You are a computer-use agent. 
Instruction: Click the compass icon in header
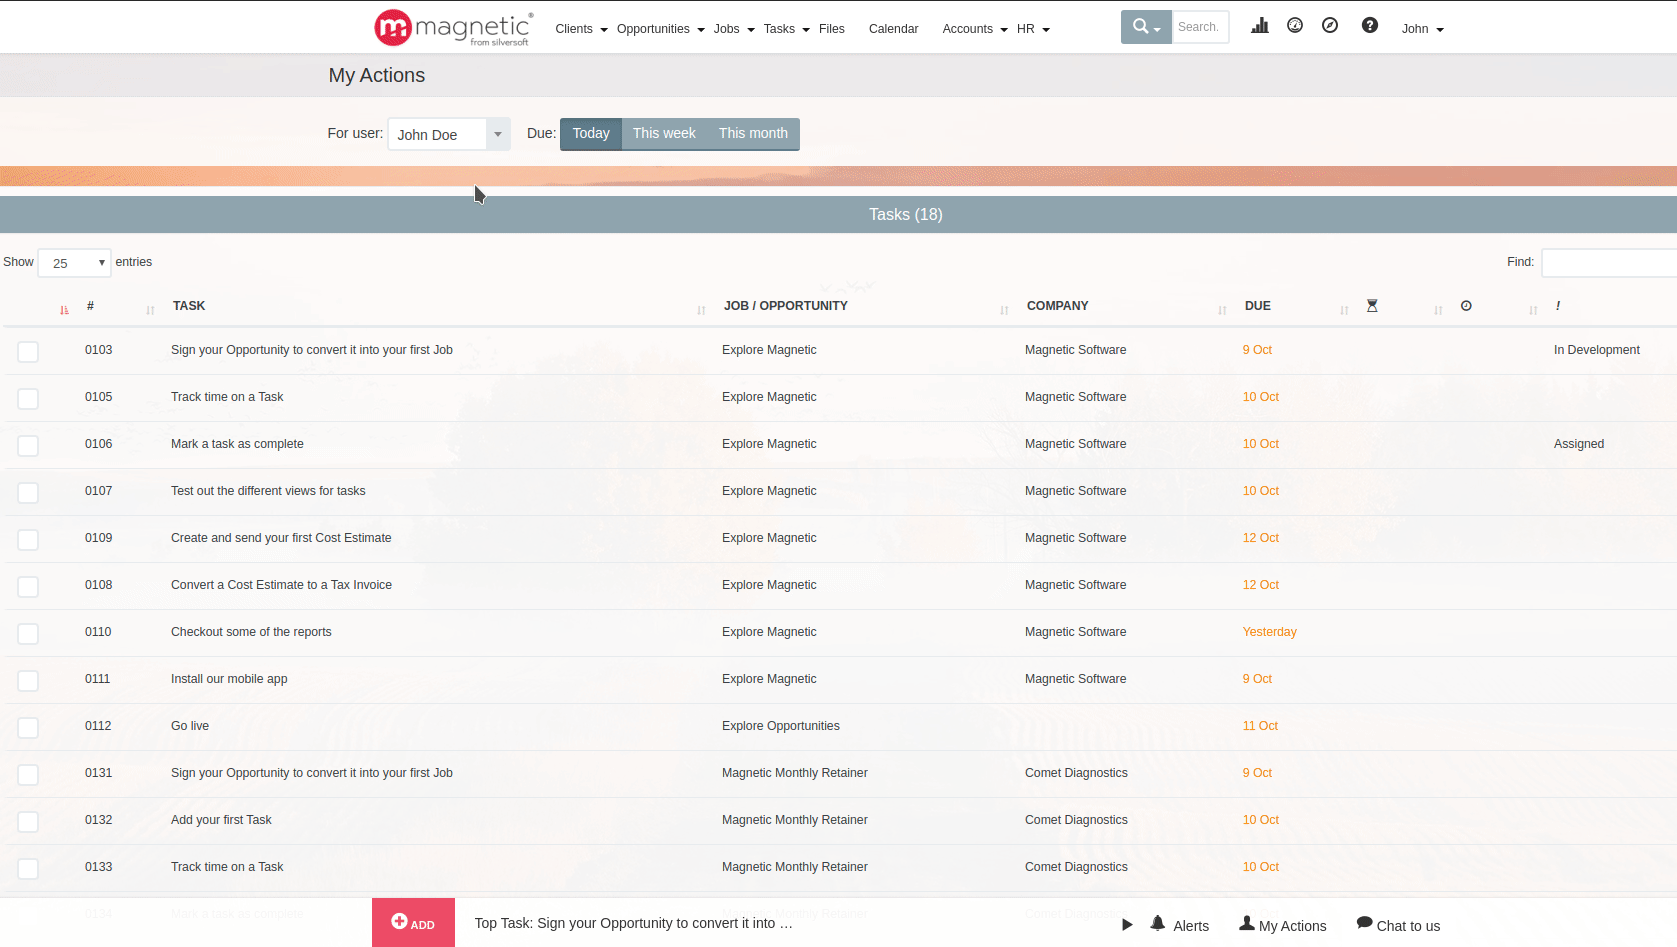1330,26
